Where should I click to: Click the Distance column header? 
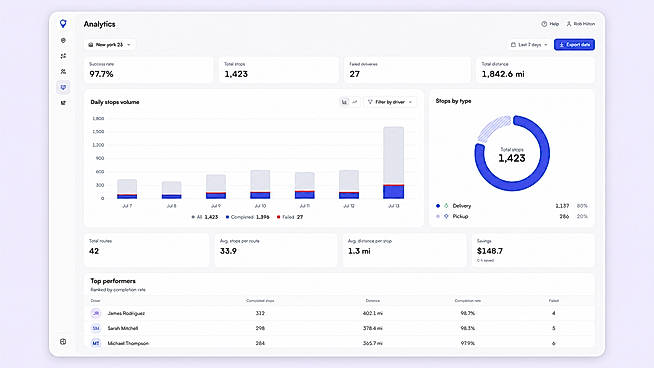372,300
